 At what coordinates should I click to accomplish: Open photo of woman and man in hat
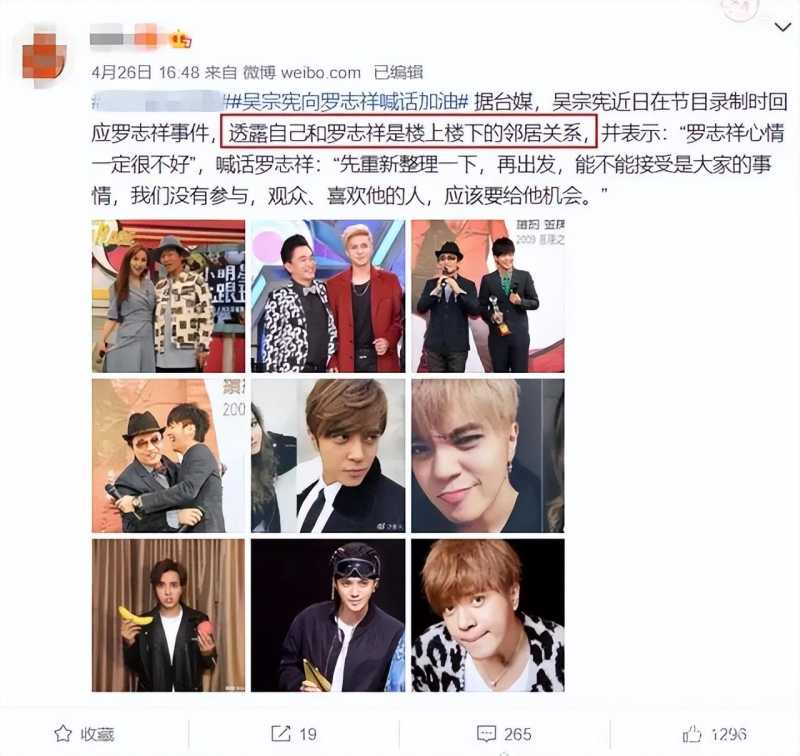tap(168, 296)
